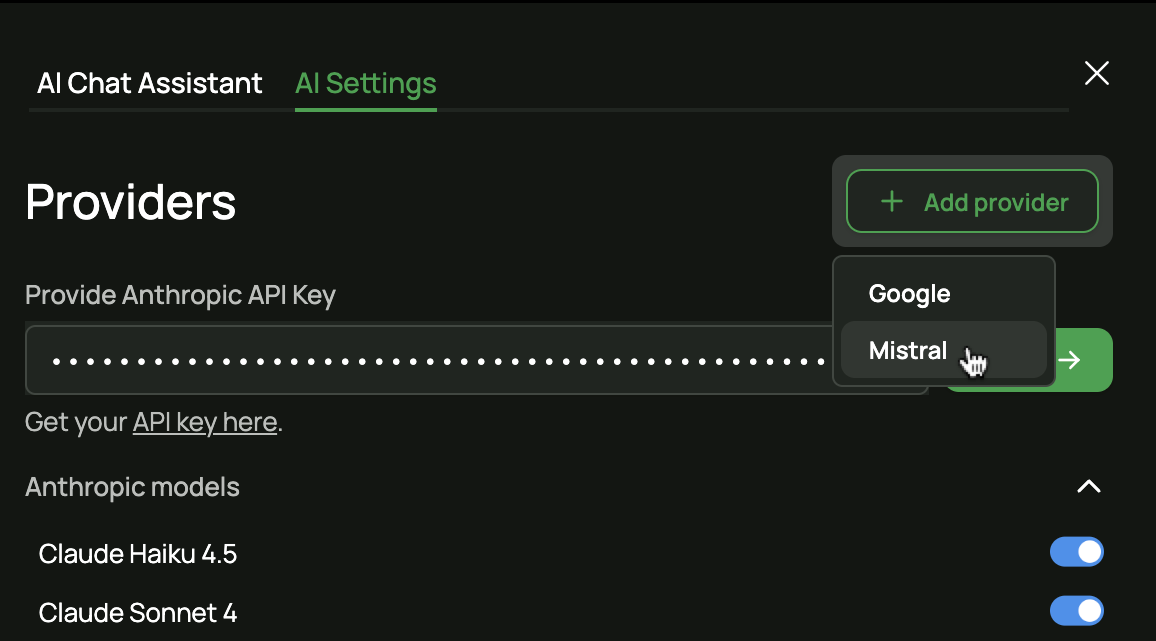Switch to the AI Chat Assistant tab
The image size is (1156, 641).
click(x=150, y=83)
